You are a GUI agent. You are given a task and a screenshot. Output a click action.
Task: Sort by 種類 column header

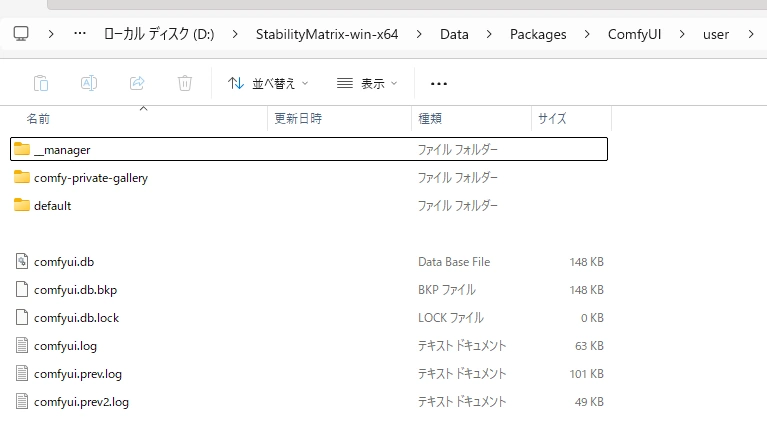click(430, 118)
